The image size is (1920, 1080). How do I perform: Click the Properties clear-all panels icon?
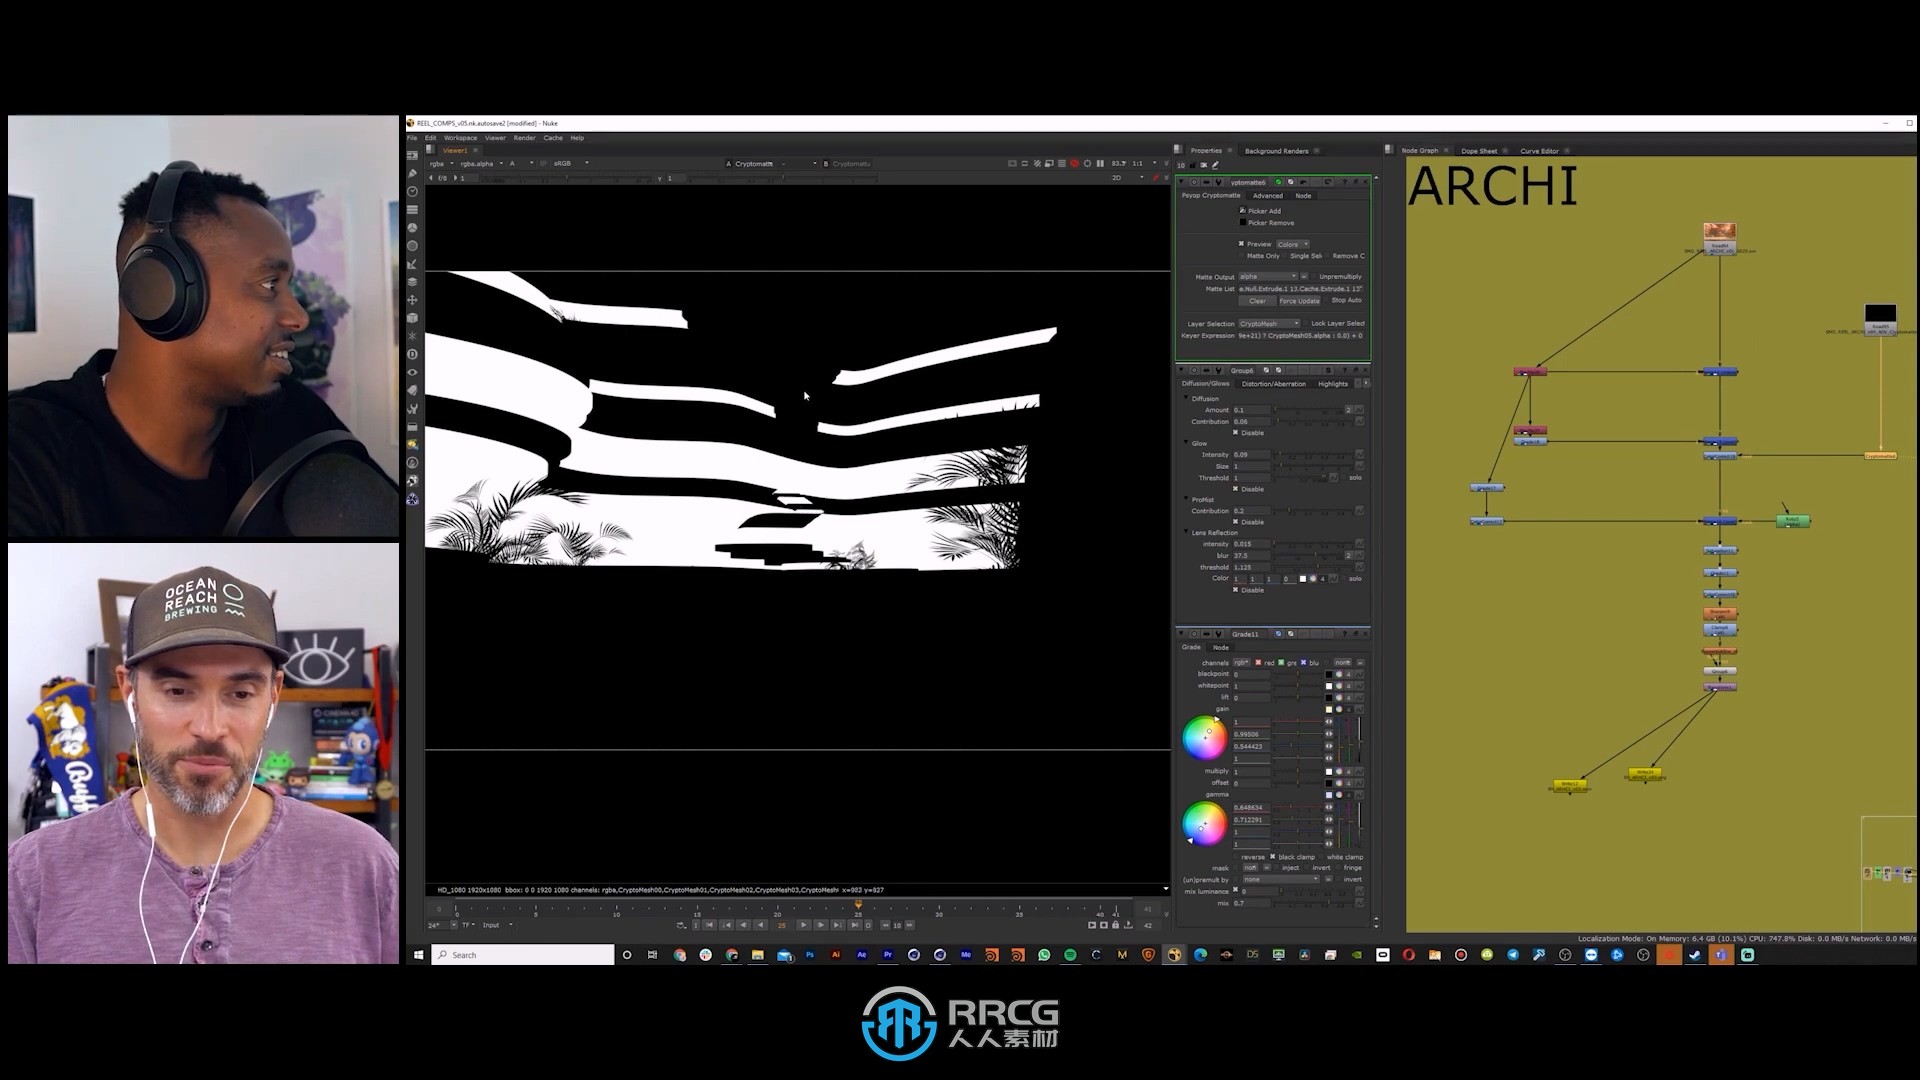(x=1203, y=166)
